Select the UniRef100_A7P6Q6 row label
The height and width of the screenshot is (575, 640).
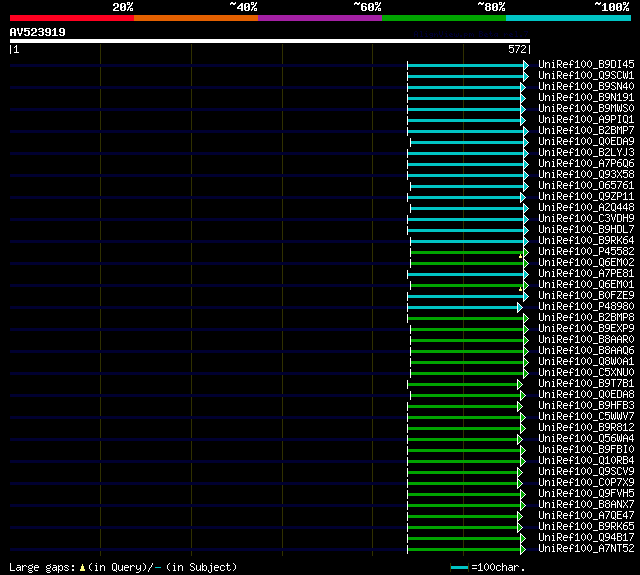coord(586,164)
